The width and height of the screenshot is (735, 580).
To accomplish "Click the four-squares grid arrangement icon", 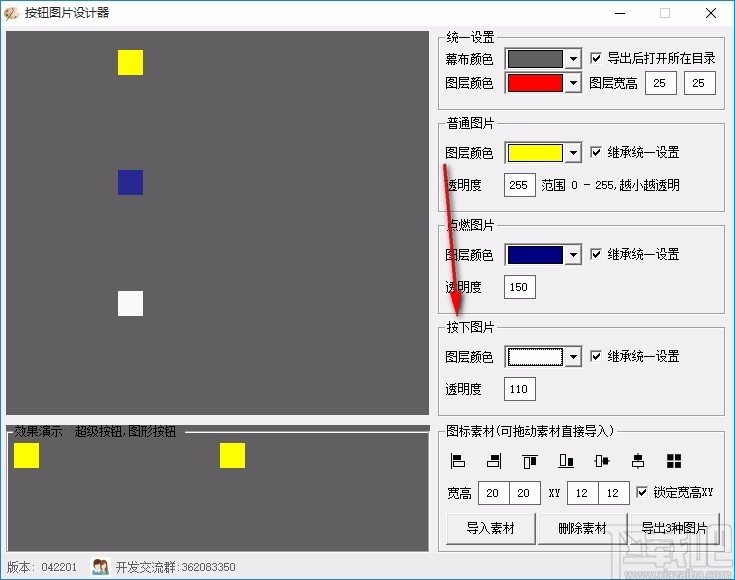I will pyautogui.click(x=674, y=461).
